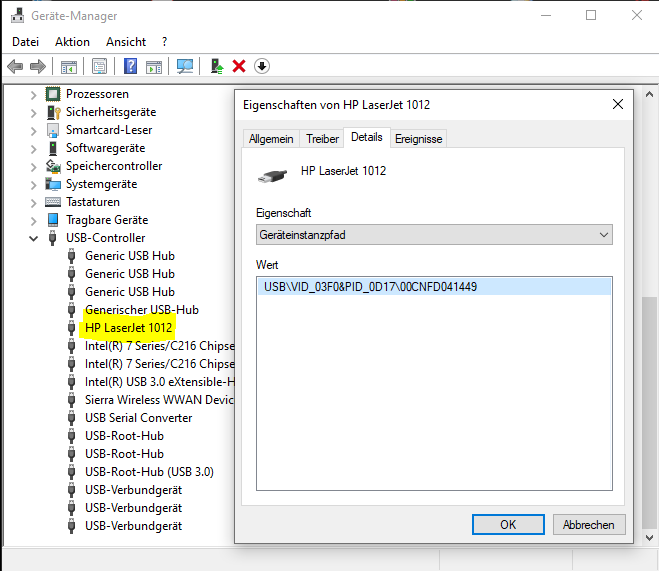Open the Aktion menu
The width and height of the screenshot is (659, 571).
(x=72, y=42)
